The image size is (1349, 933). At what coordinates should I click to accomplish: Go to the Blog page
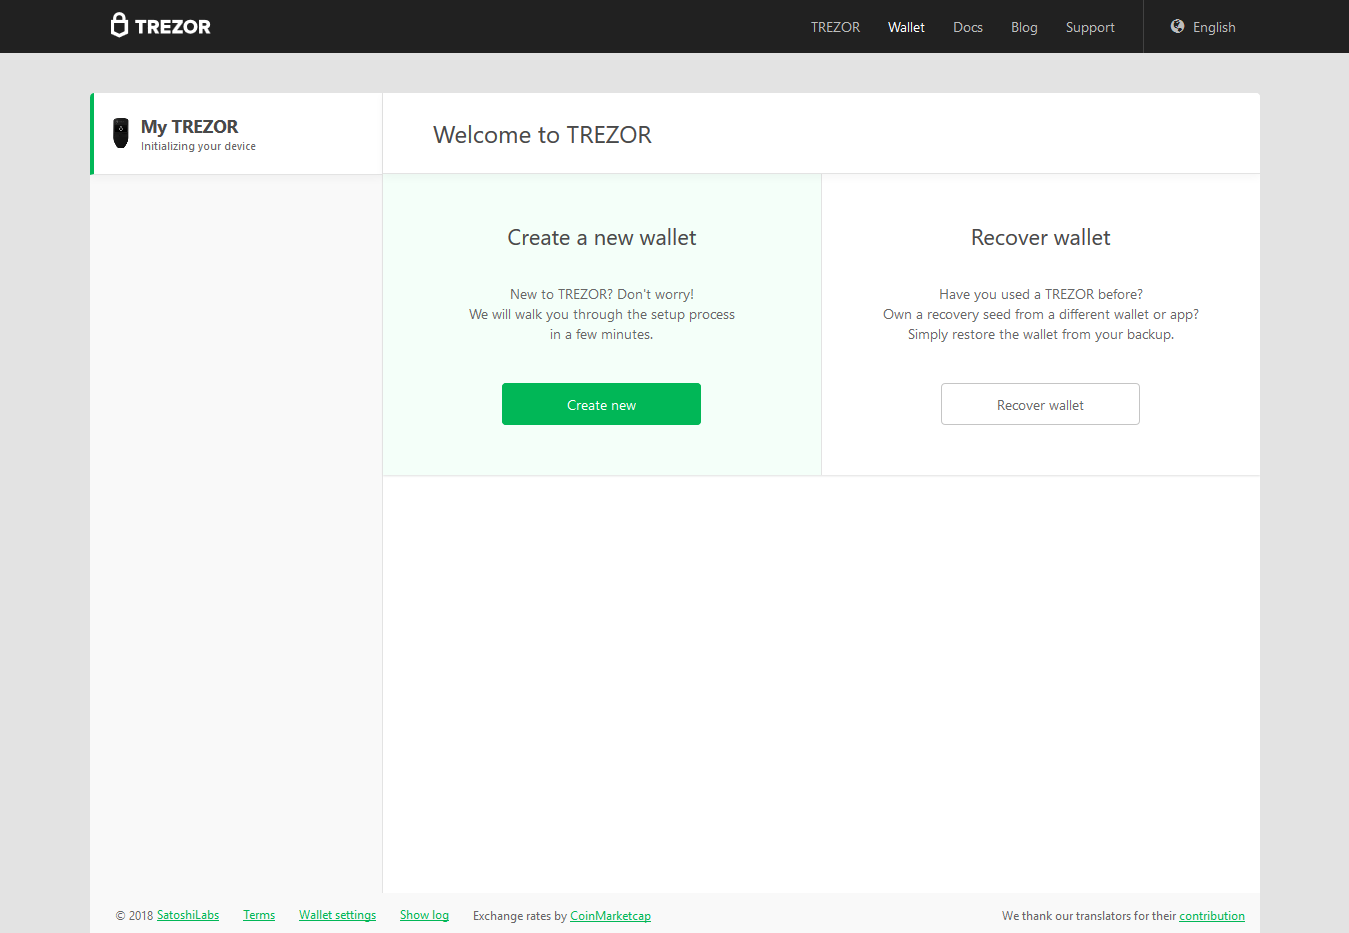click(x=1024, y=27)
